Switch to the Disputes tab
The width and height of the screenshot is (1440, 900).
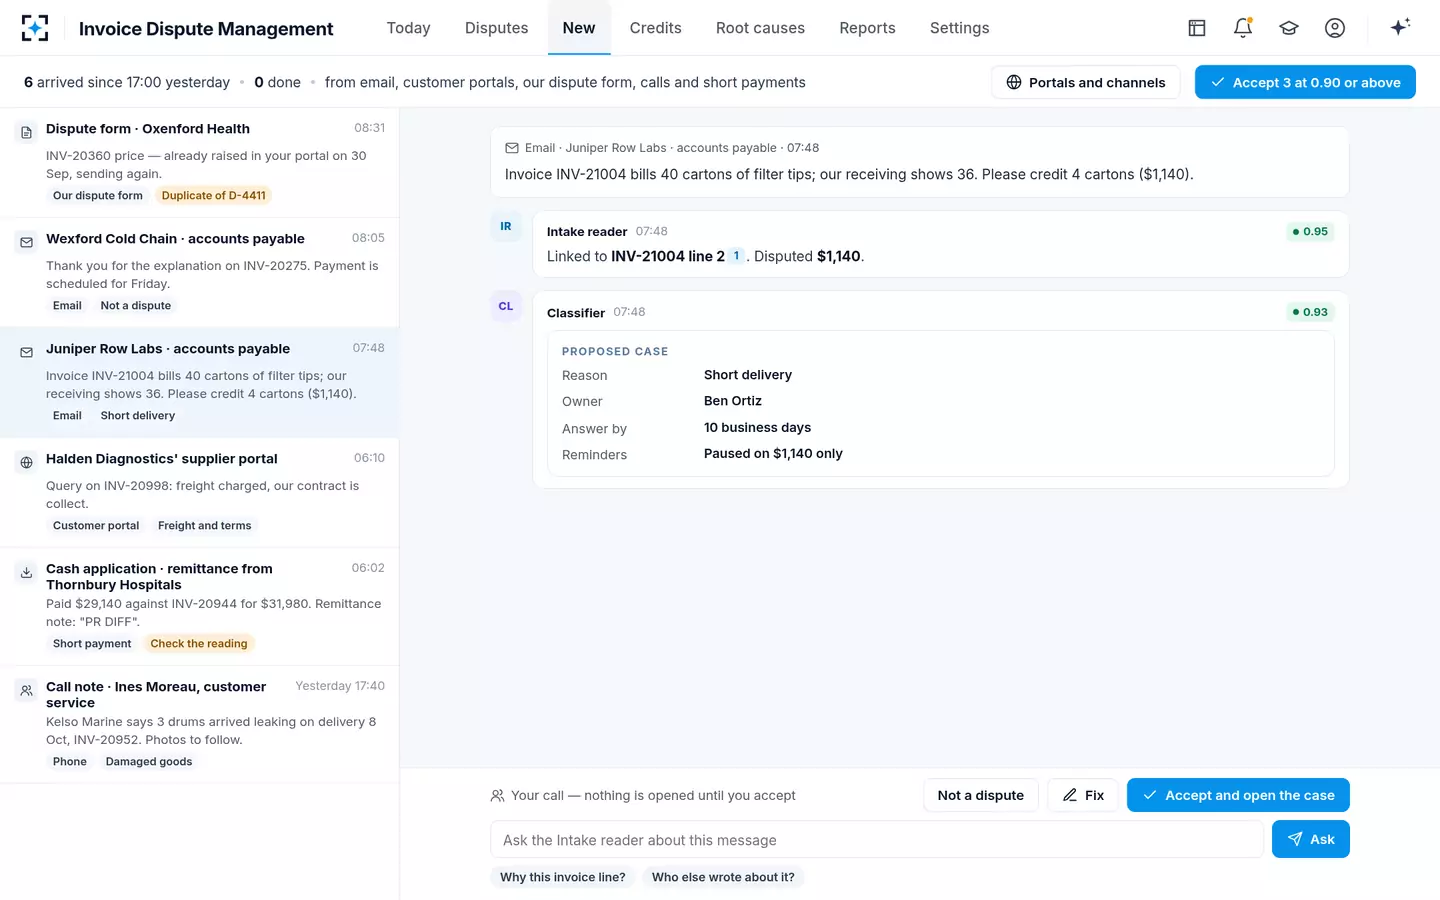[496, 28]
